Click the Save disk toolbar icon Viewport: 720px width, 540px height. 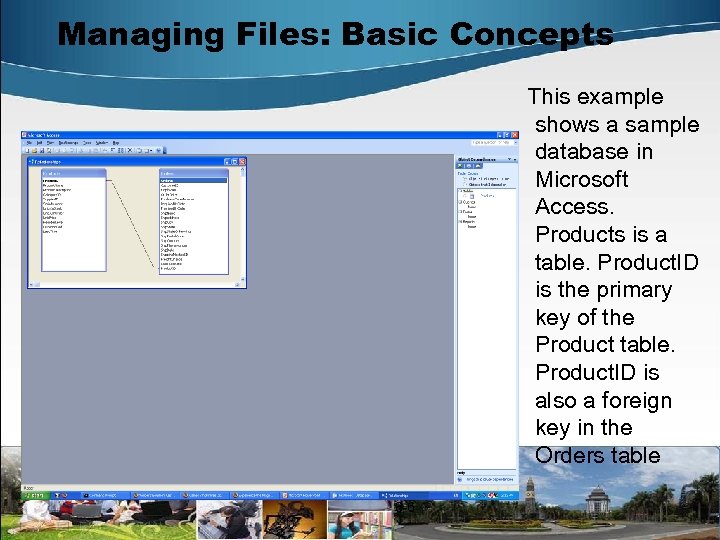tap(41, 150)
